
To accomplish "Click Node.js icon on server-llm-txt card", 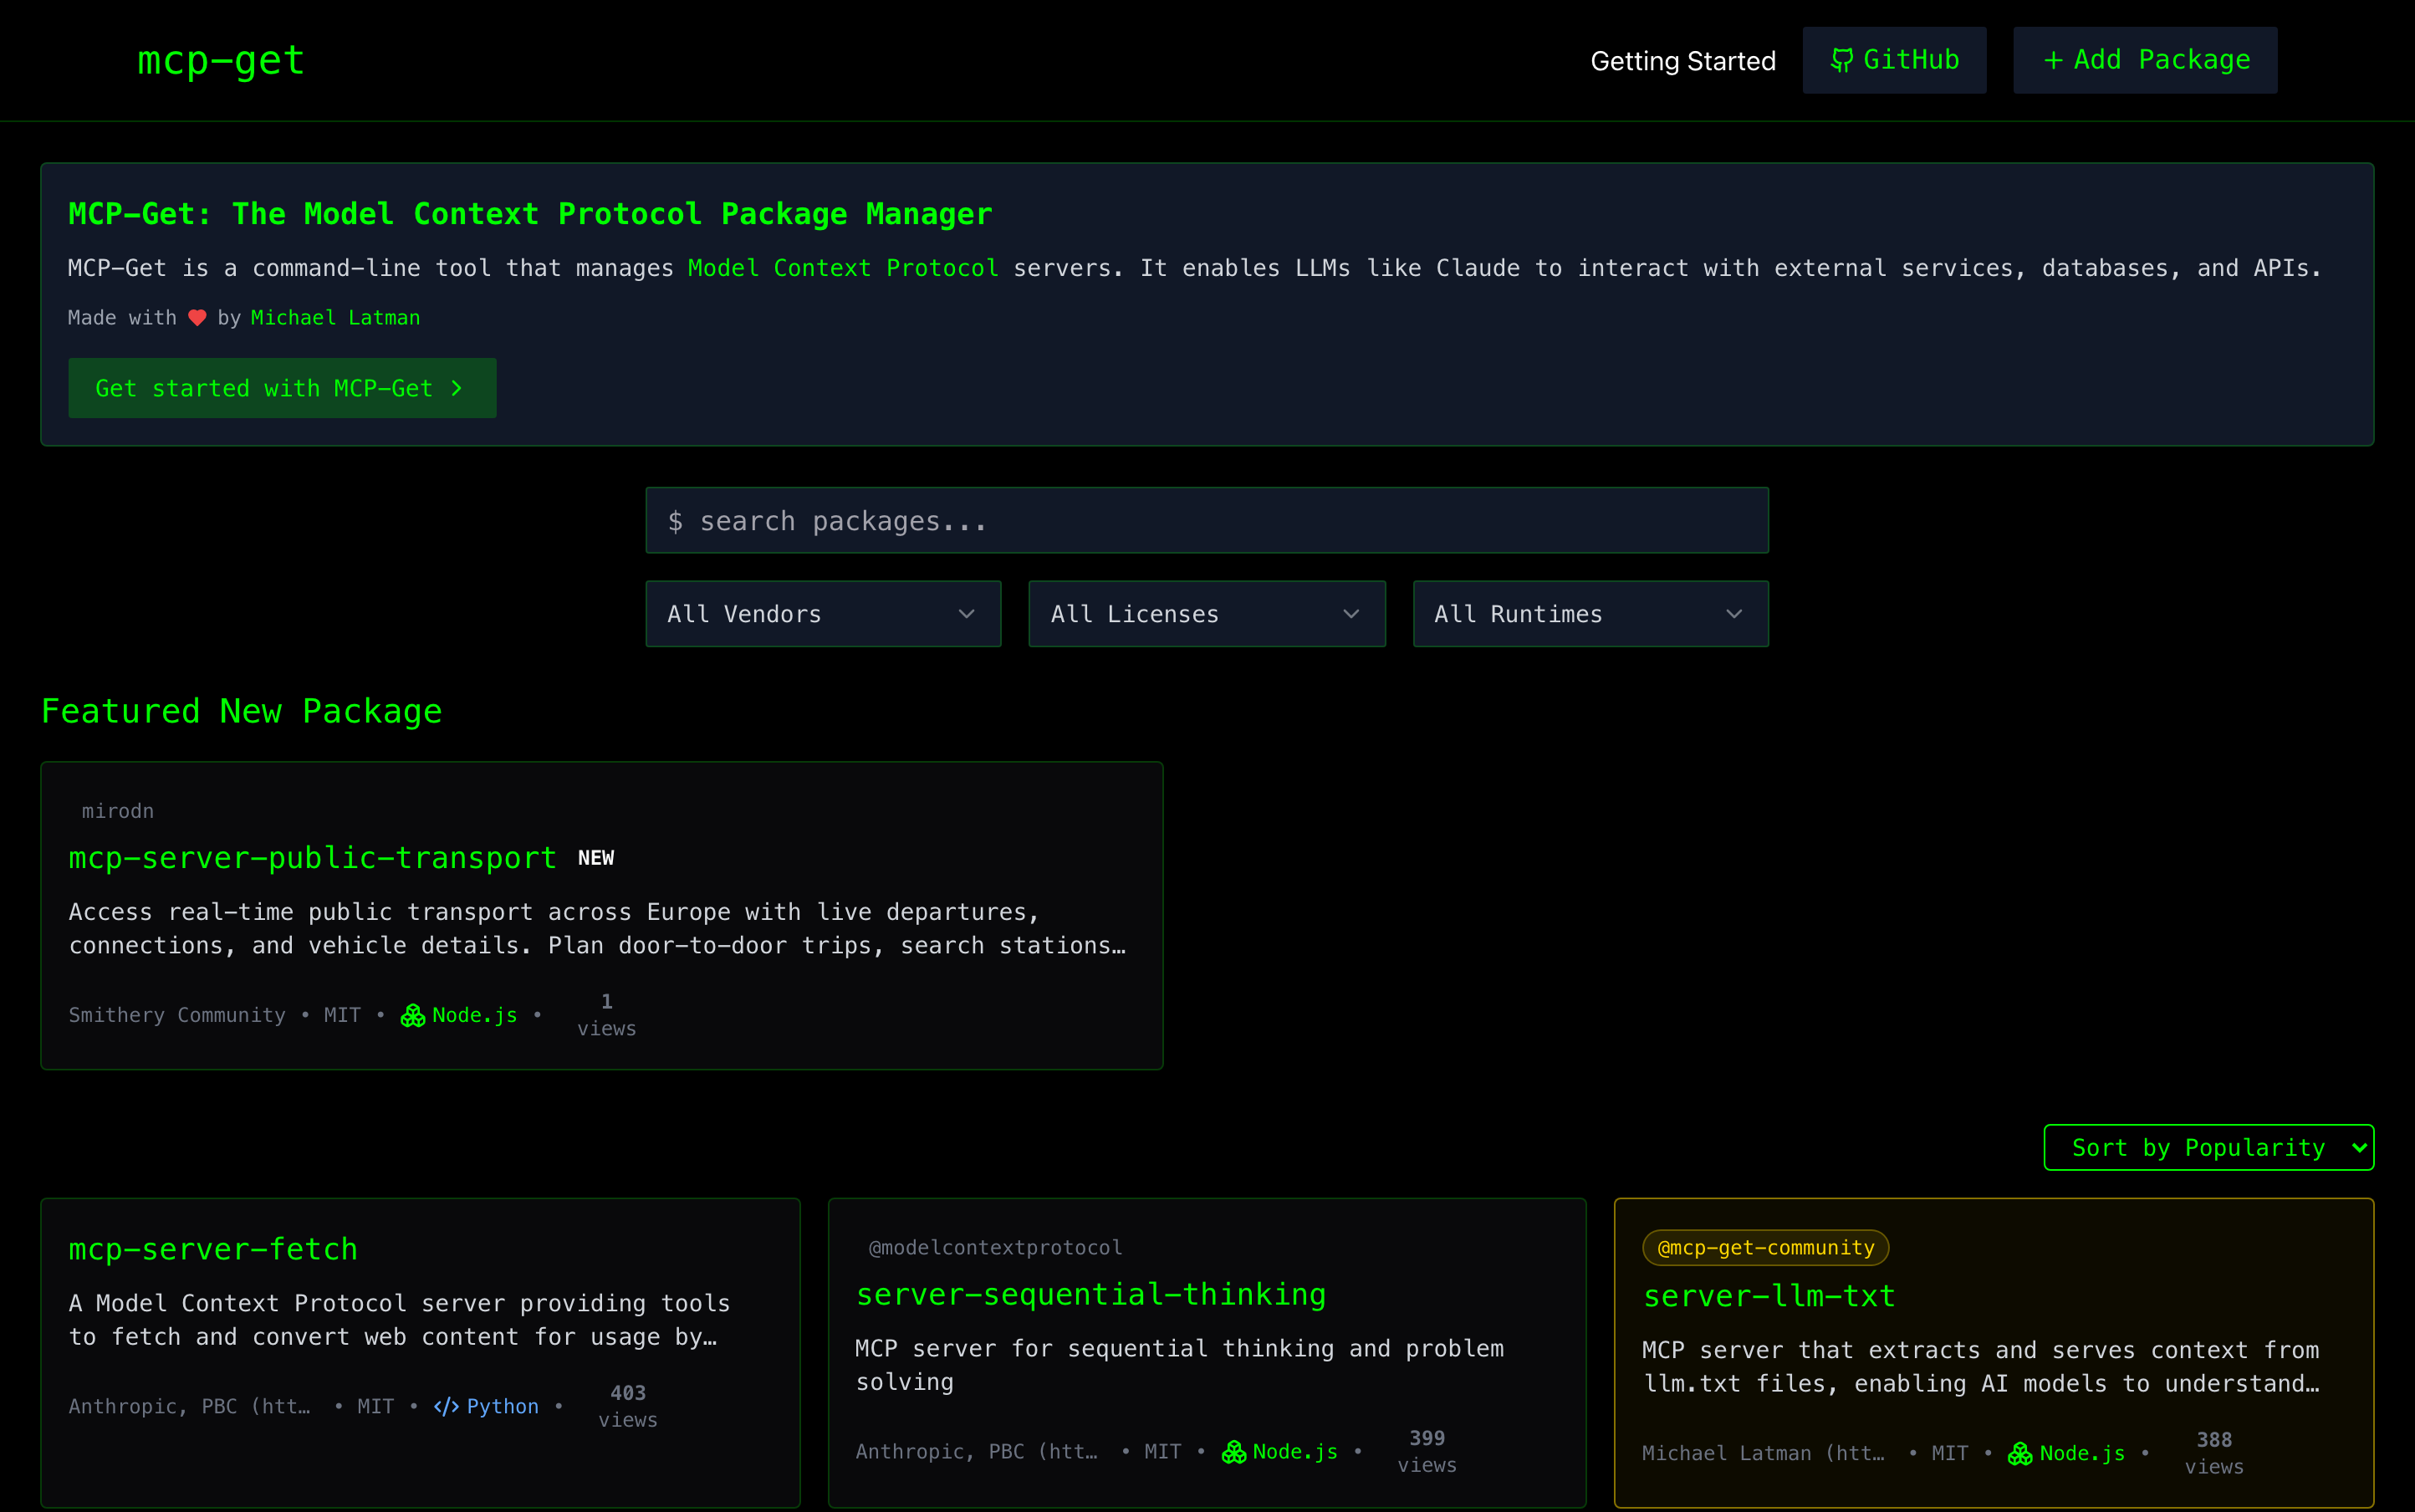I will click(x=2020, y=1454).
